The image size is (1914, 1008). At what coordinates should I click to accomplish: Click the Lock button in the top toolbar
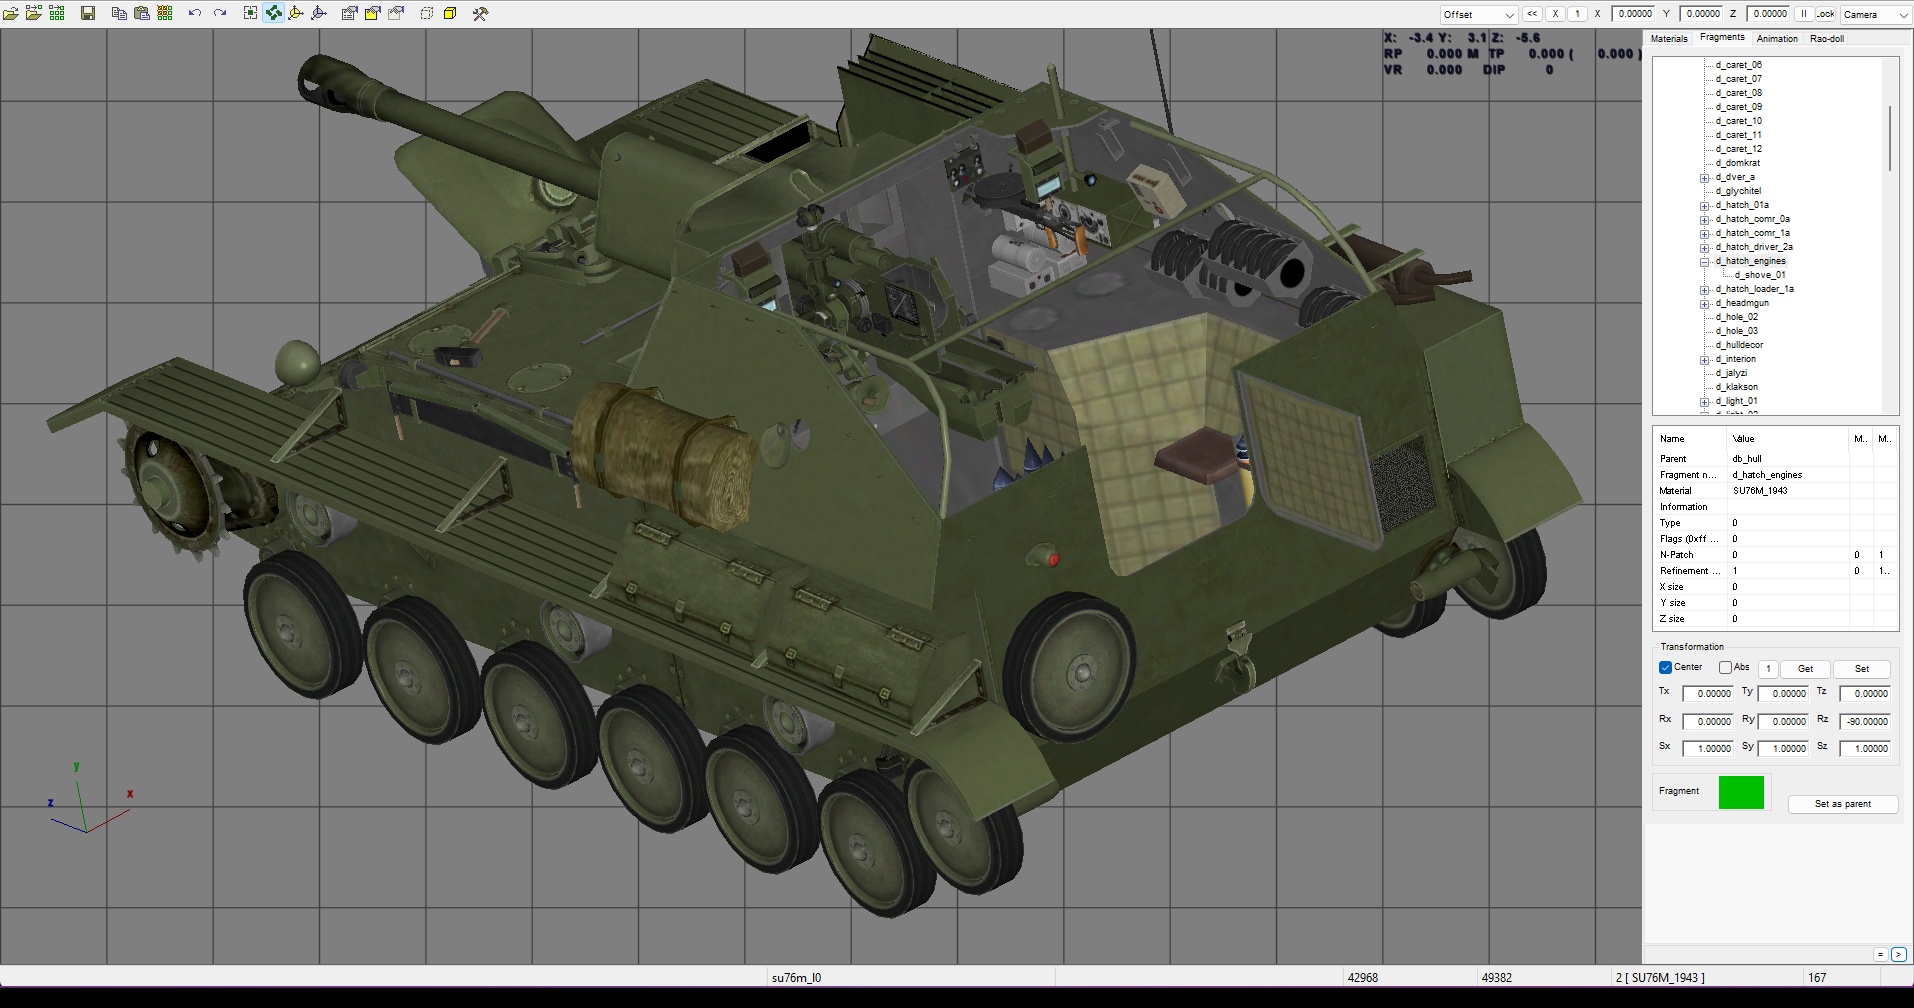pyautogui.click(x=1826, y=14)
